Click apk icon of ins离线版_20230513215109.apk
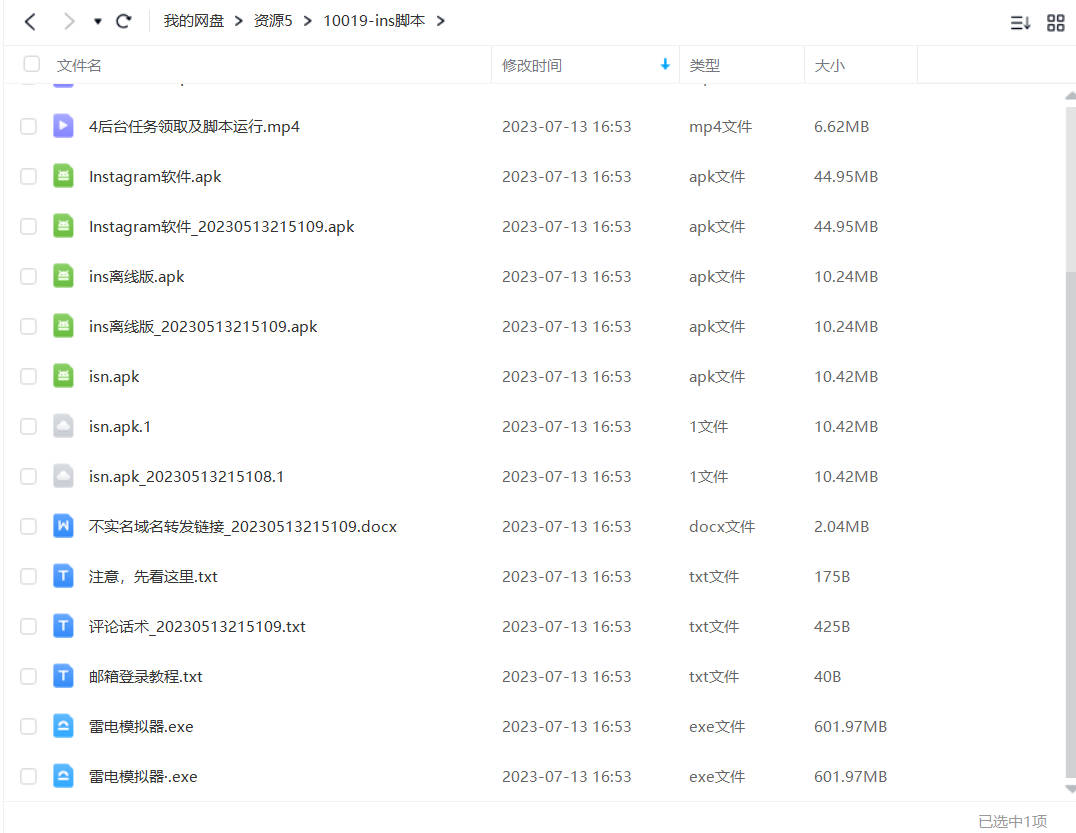 point(63,326)
